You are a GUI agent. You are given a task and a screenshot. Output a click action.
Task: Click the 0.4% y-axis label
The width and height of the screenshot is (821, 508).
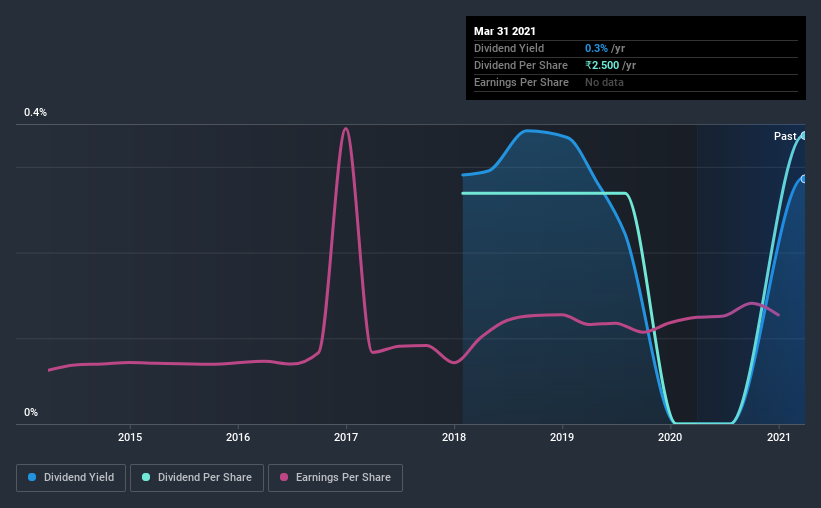tap(35, 113)
